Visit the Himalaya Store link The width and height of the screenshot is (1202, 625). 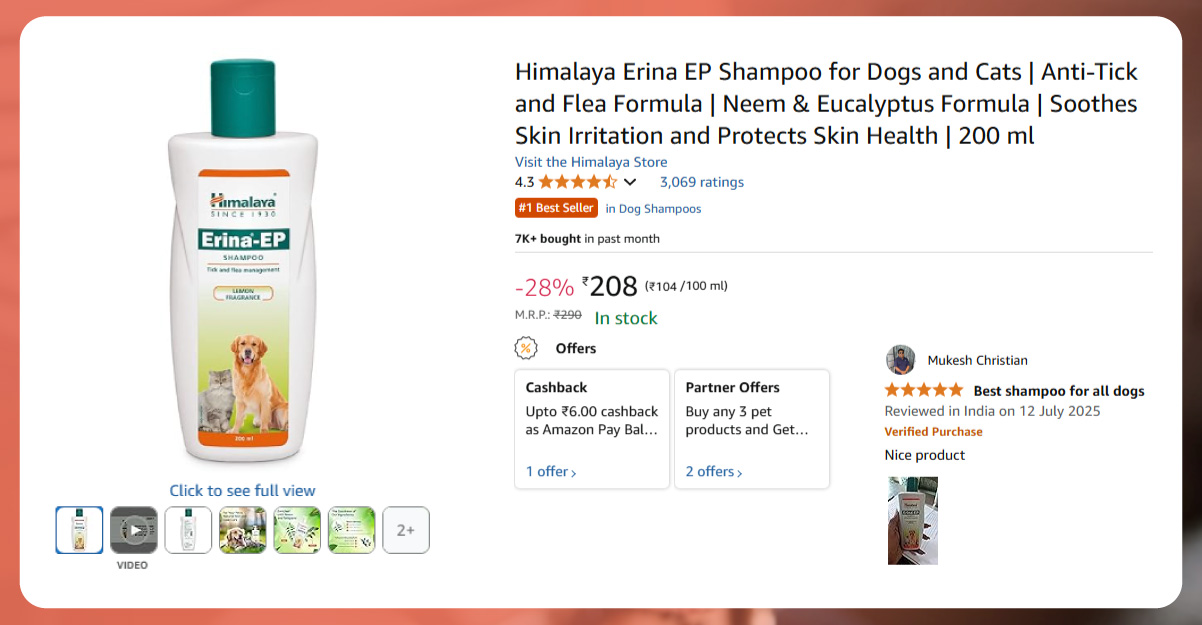coord(591,162)
